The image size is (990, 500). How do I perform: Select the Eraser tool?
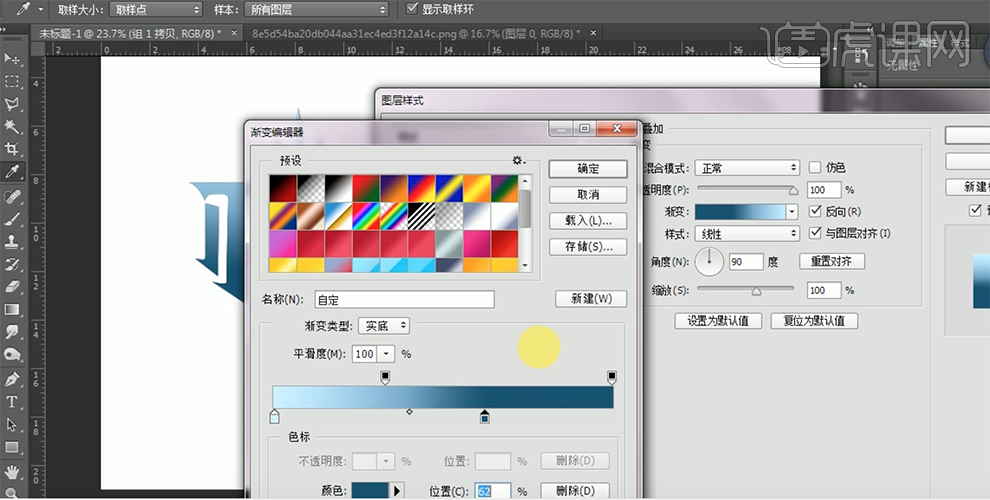click(12, 287)
